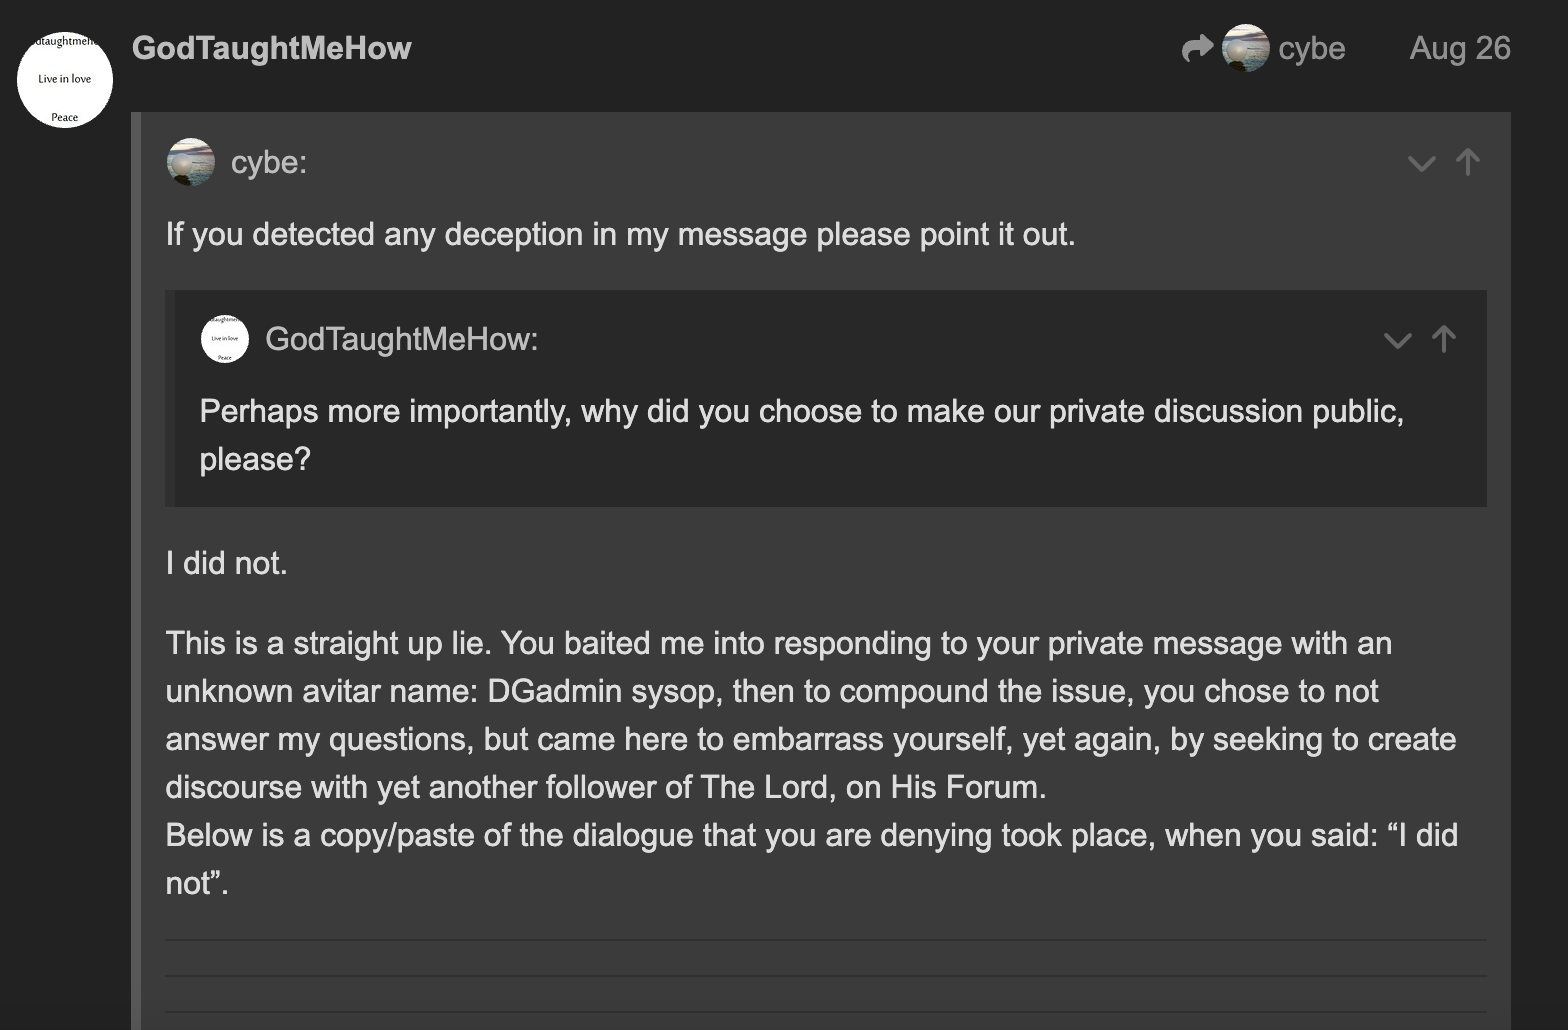This screenshot has width=1568, height=1030.
Task: Click the Aug 26 post date
Action: point(1459,48)
